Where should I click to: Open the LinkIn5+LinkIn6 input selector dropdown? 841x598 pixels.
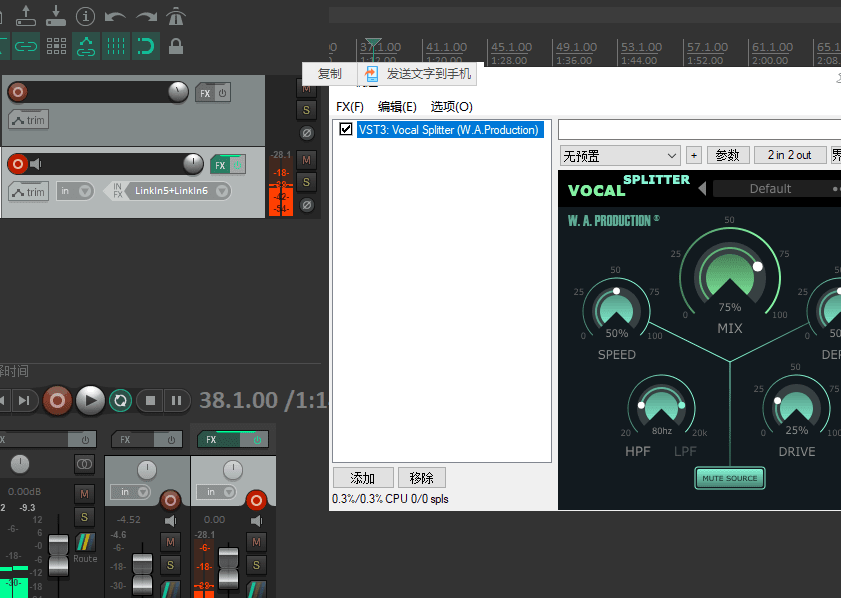(x=177, y=191)
